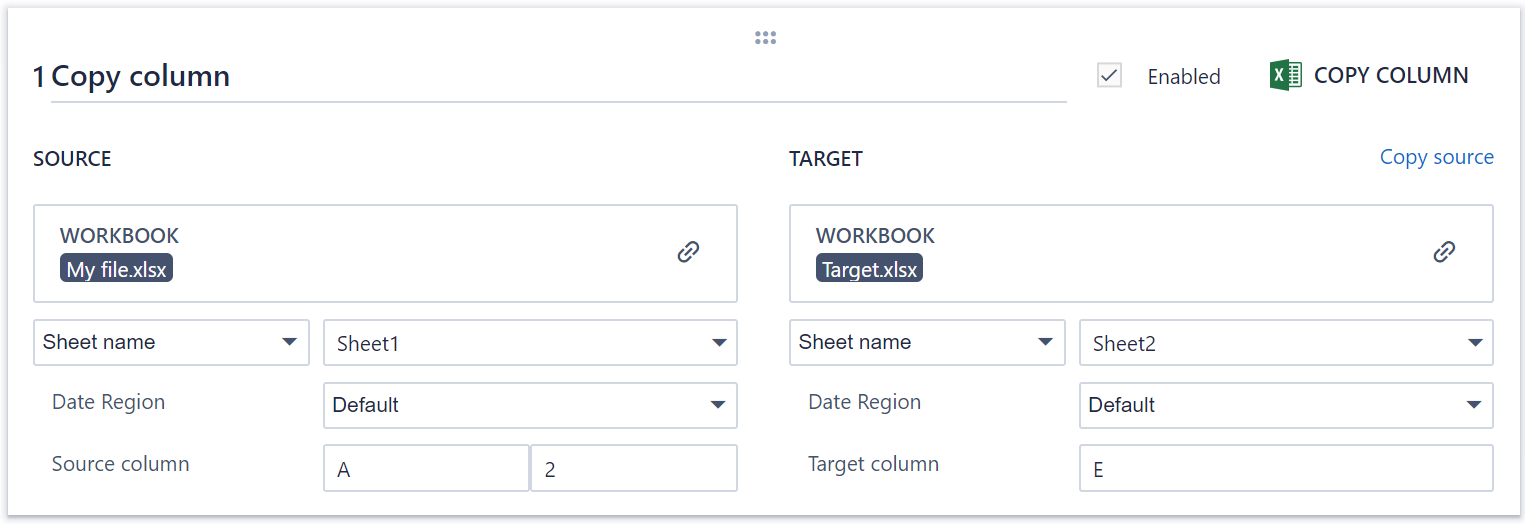
Task: Click the Excel Copy Column icon
Action: pos(1285,76)
